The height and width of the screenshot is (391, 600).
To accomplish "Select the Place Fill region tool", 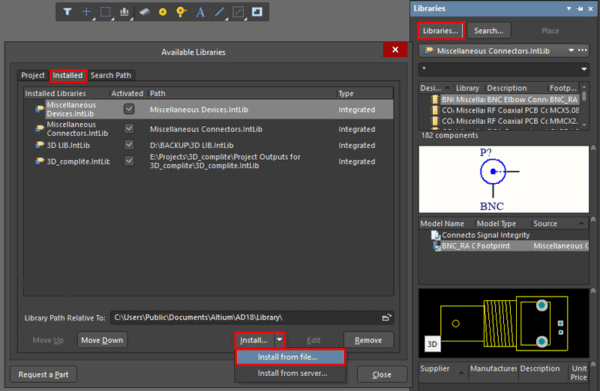I will [257, 12].
